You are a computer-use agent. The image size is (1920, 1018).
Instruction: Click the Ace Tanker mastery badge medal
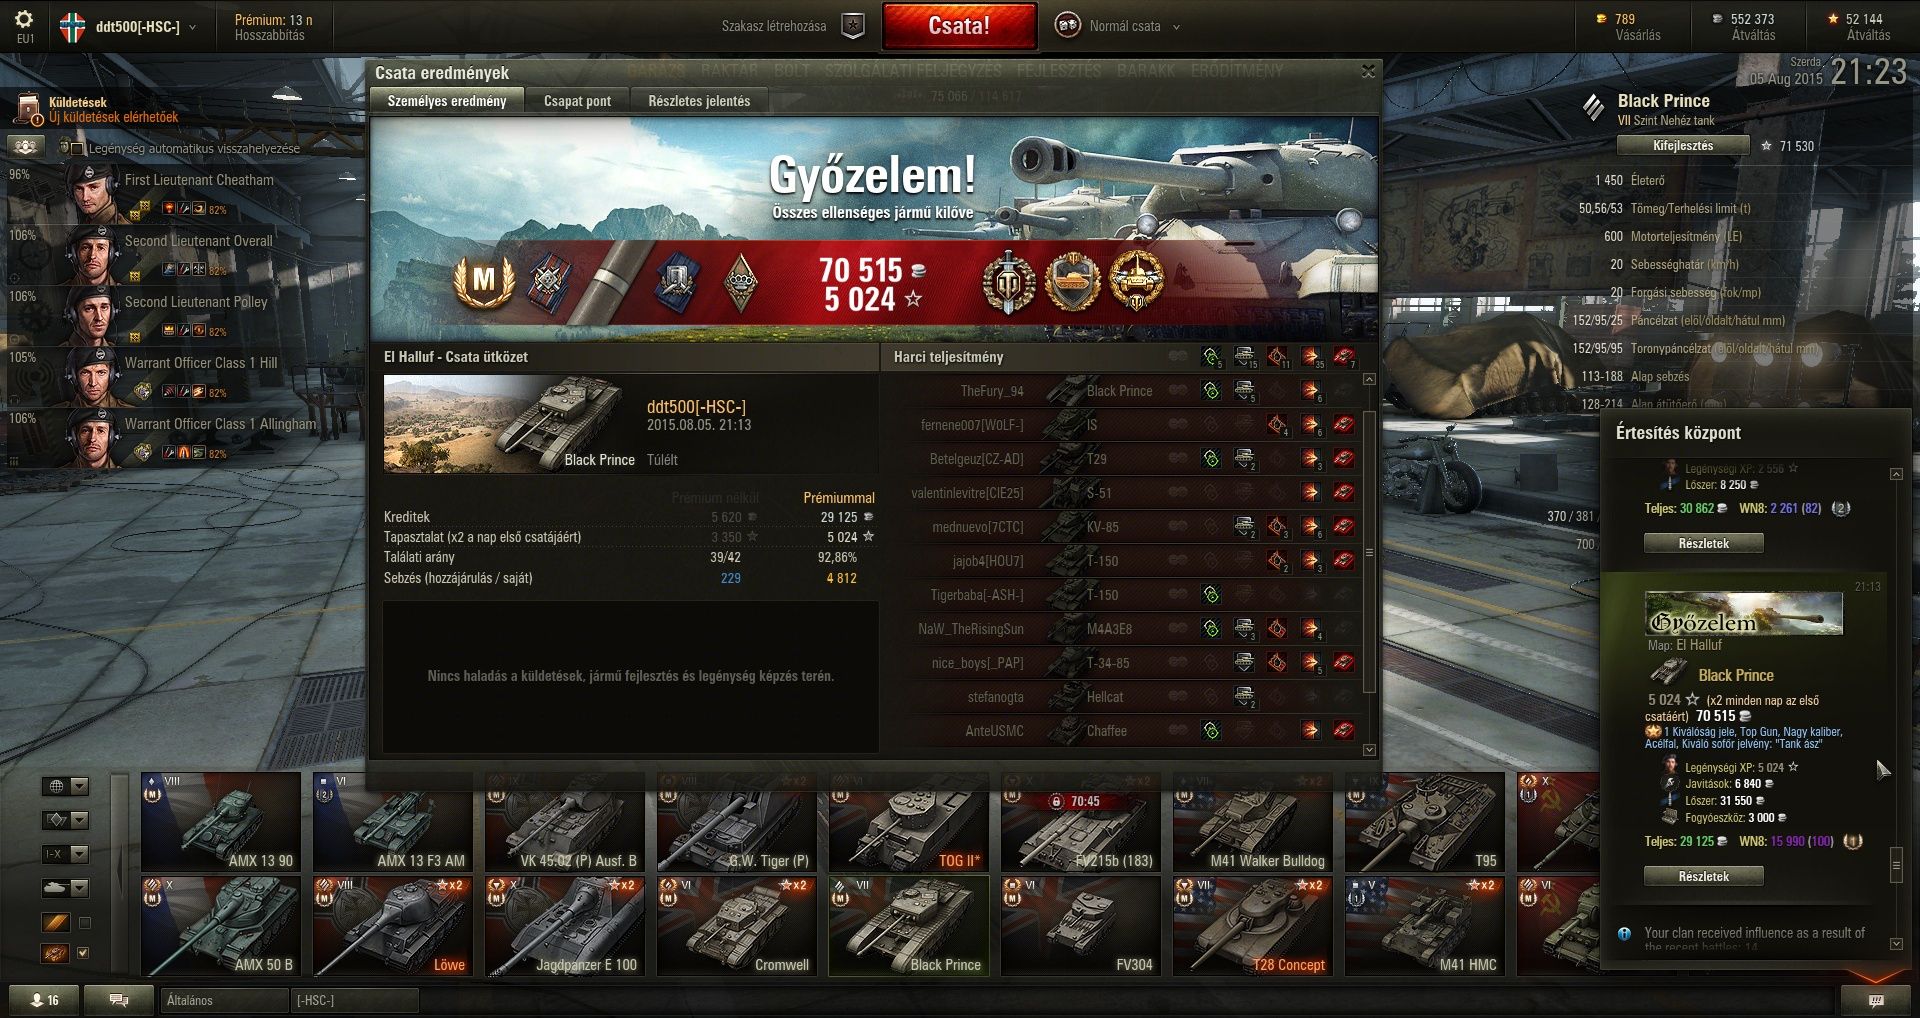pos(484,282)
